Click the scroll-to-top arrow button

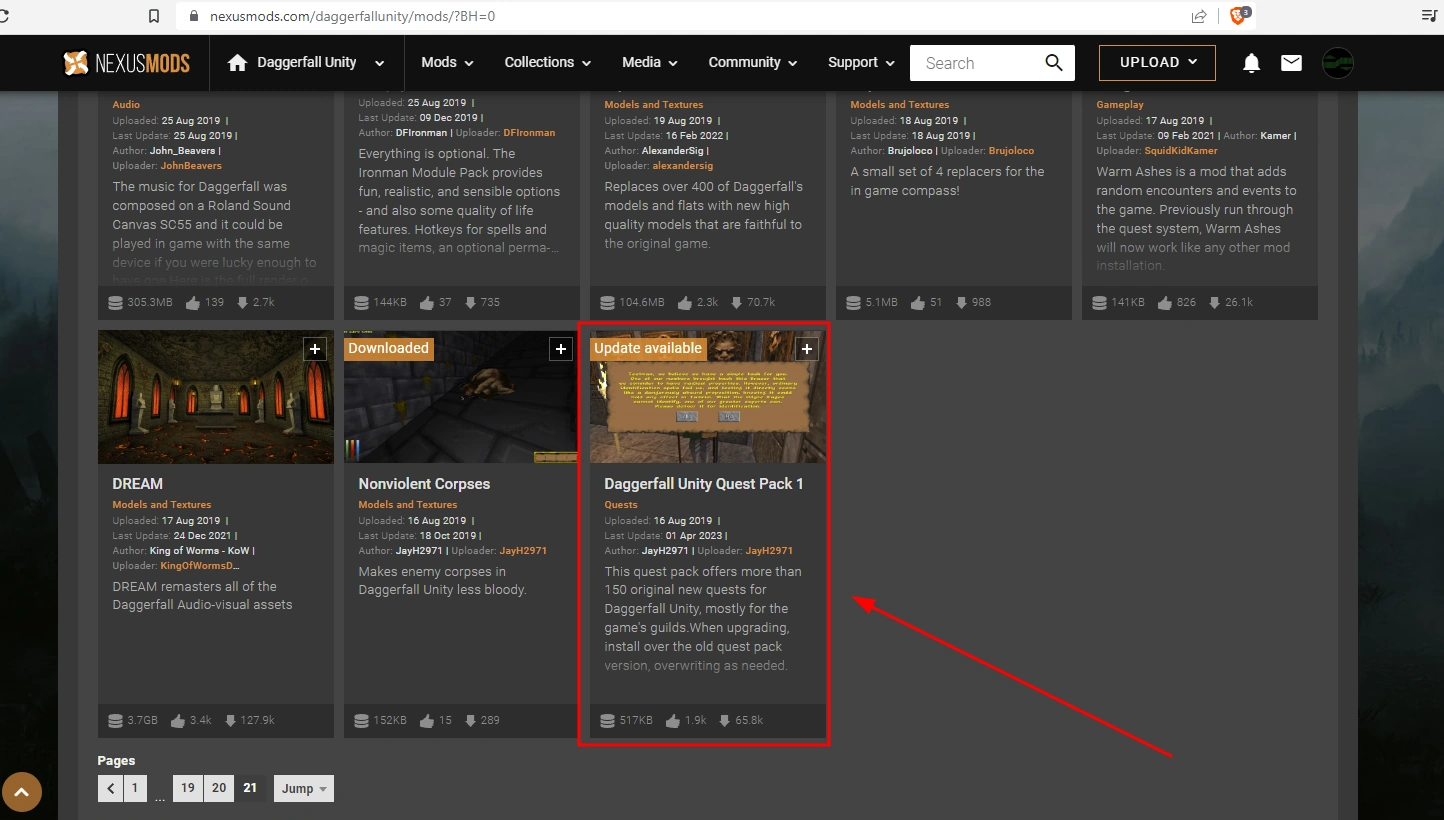click(22, 793)
